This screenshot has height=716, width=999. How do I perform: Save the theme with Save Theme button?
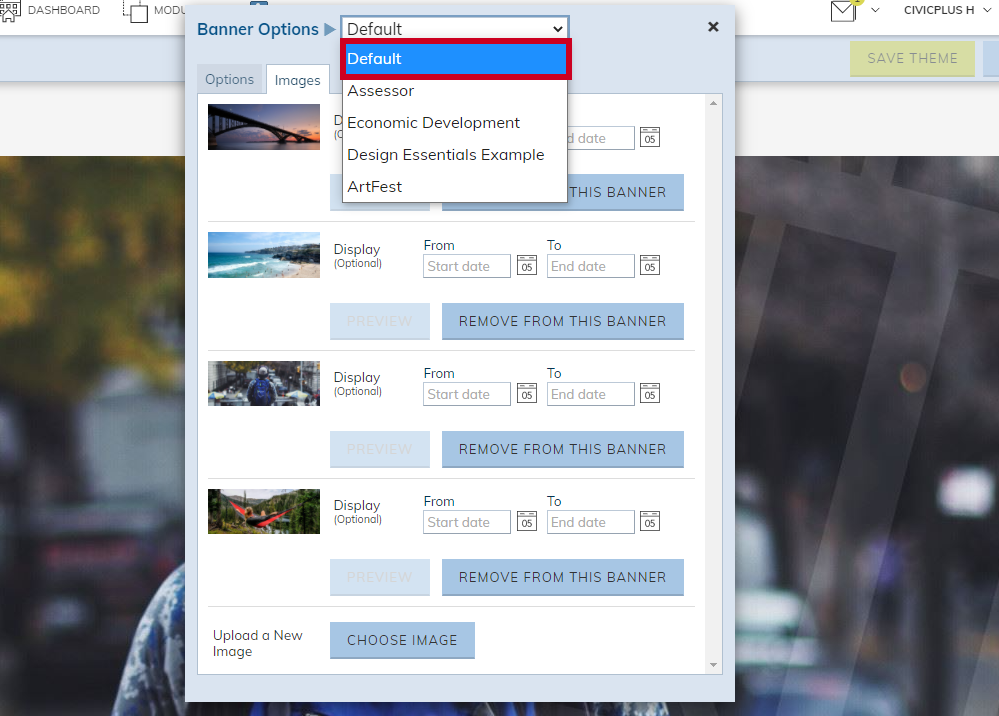[912, 59]
